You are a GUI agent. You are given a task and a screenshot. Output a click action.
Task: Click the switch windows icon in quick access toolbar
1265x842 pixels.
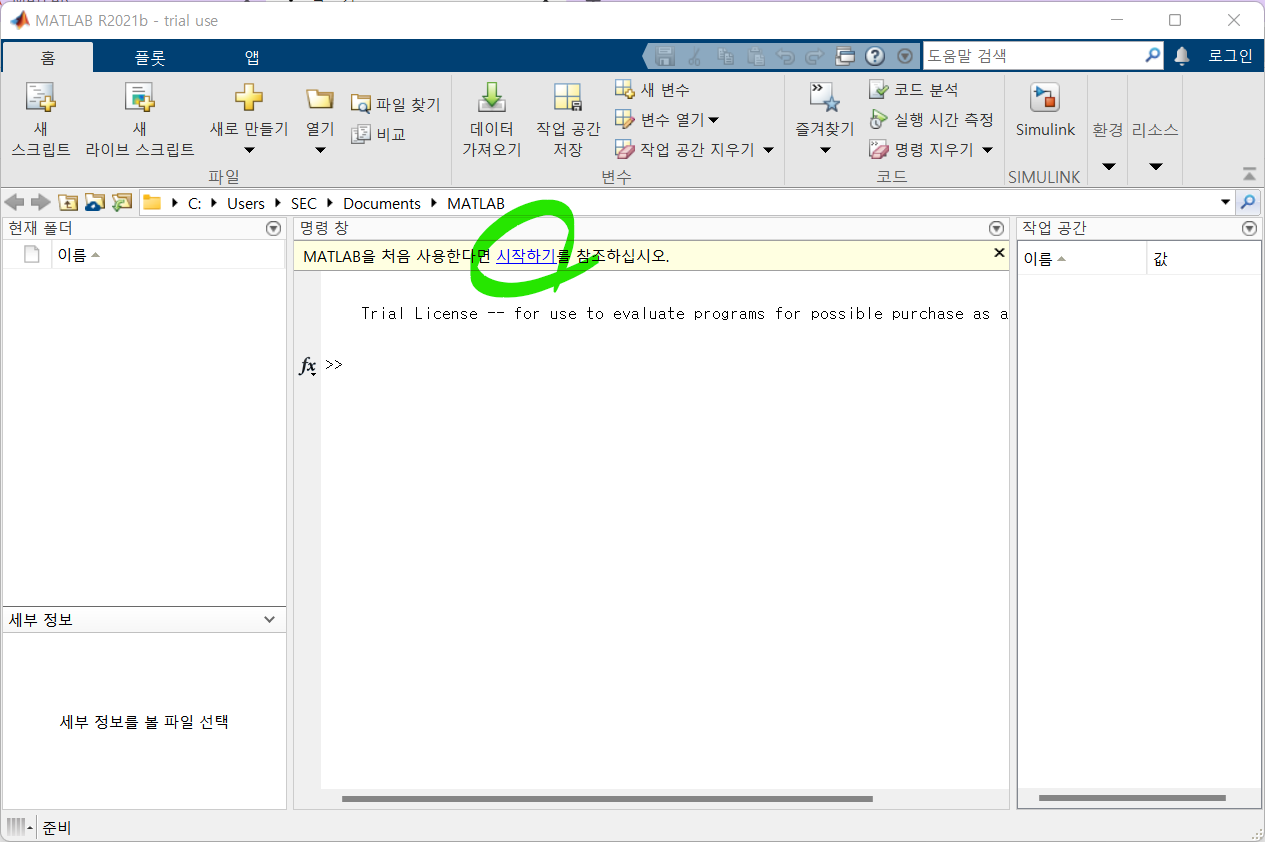click(x=845, y=56)
